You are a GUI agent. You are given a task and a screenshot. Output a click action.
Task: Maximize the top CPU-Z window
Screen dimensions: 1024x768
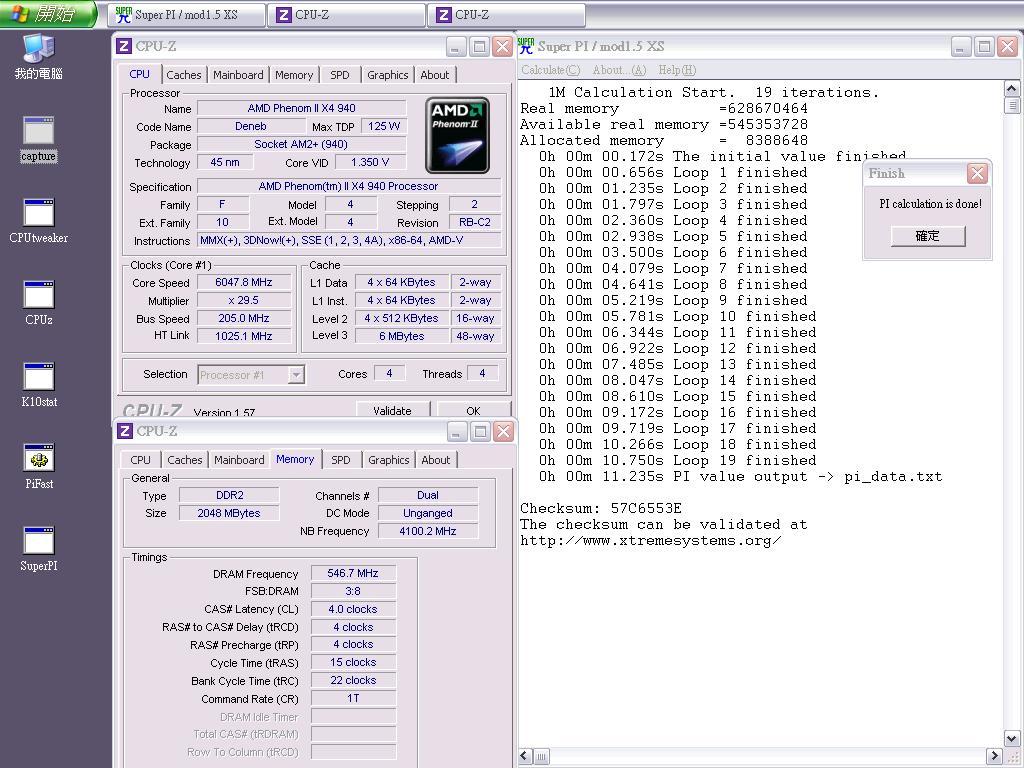(479, 46)
